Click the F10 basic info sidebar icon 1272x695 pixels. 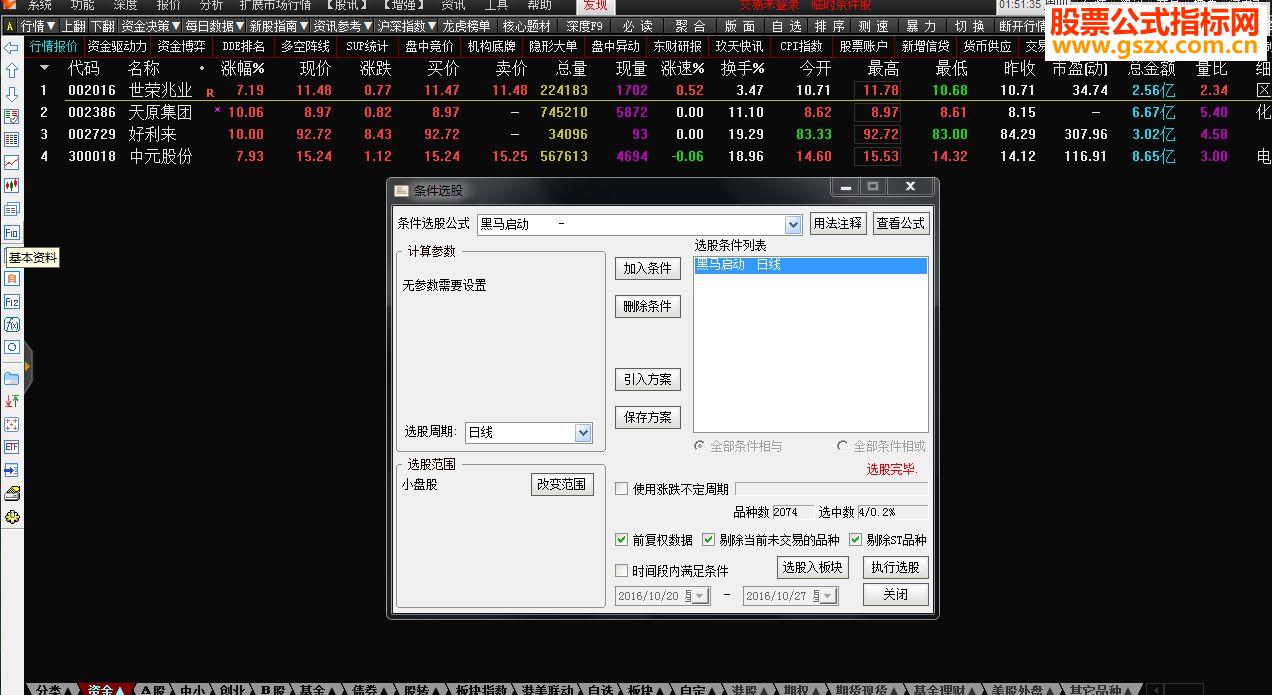(12, 232)
